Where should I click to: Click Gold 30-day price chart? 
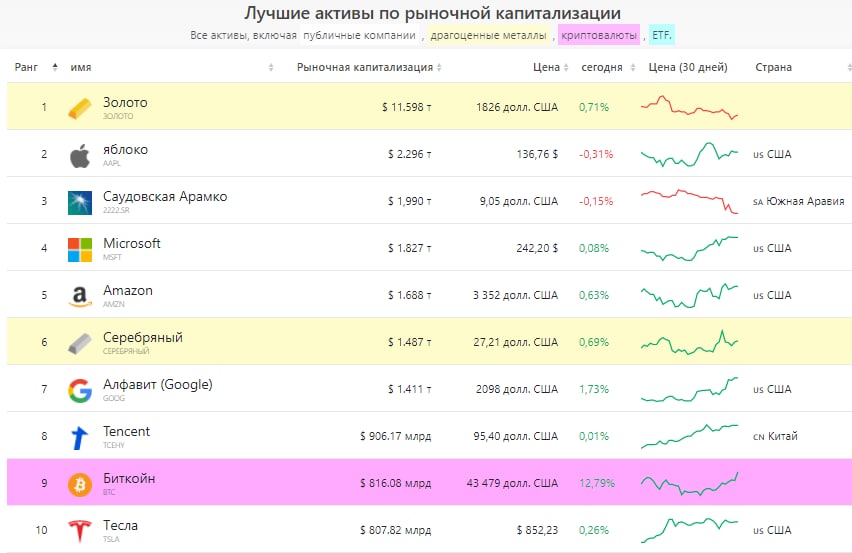click(689, 107)
